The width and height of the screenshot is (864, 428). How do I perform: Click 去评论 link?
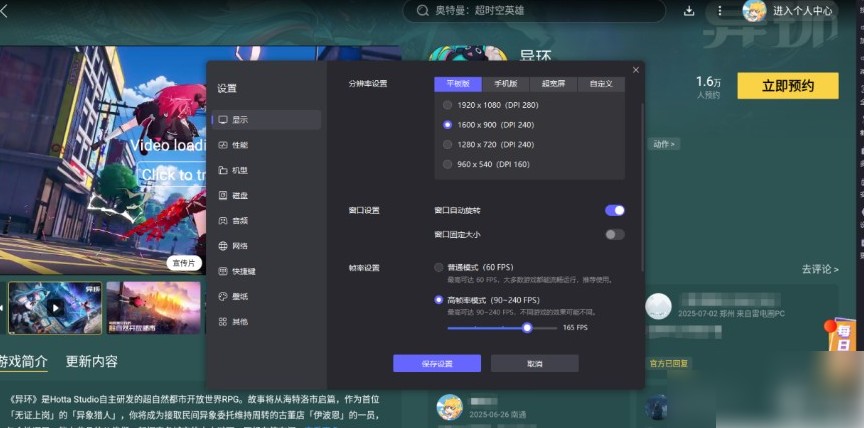pyautogui.click(x=820, y=269)
